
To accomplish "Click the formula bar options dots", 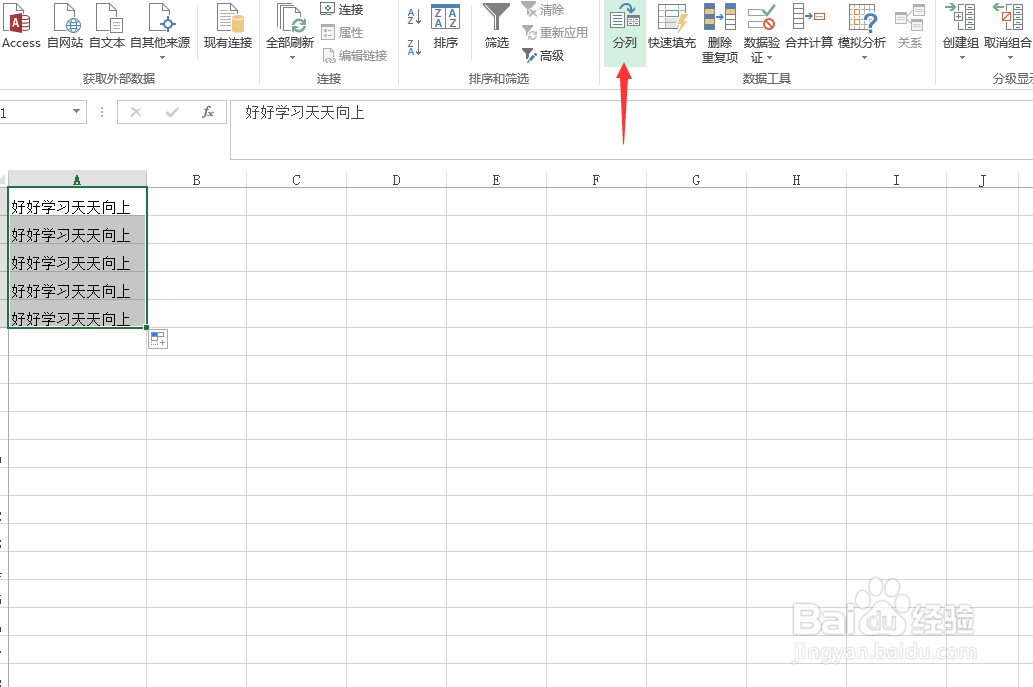I will click(x=101, y=112).
